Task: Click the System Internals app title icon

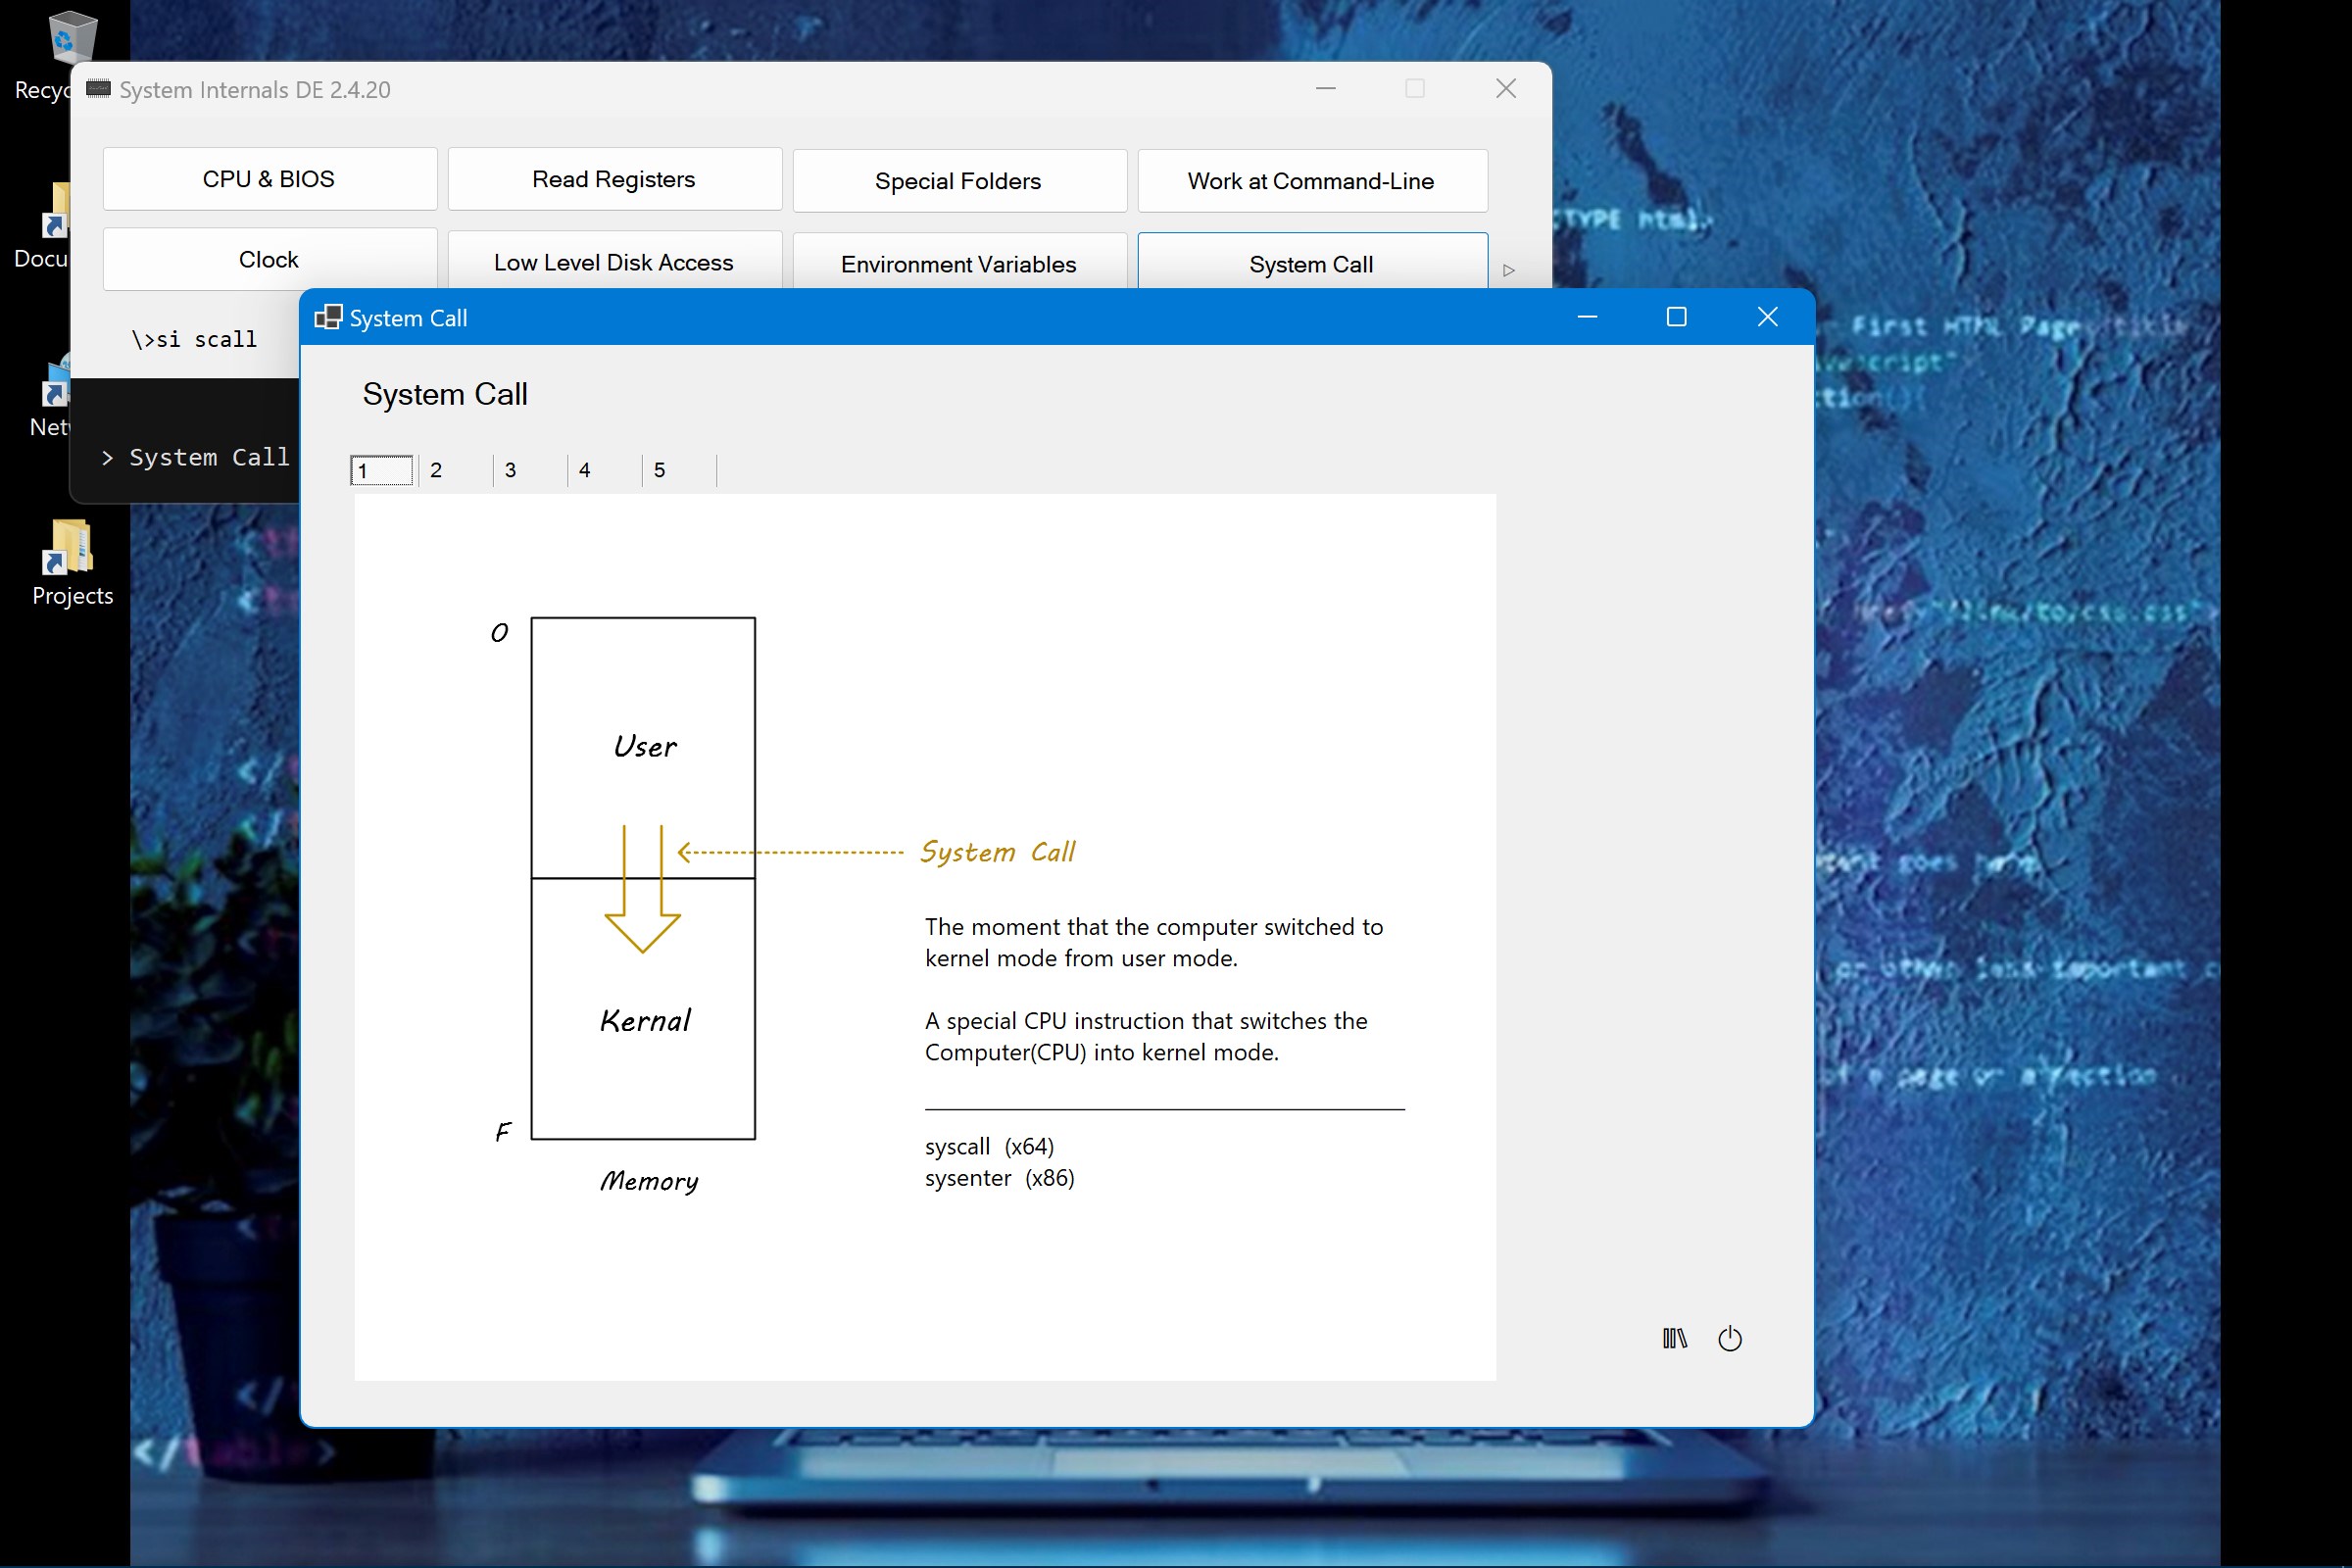Action: [x=98, y=89]
